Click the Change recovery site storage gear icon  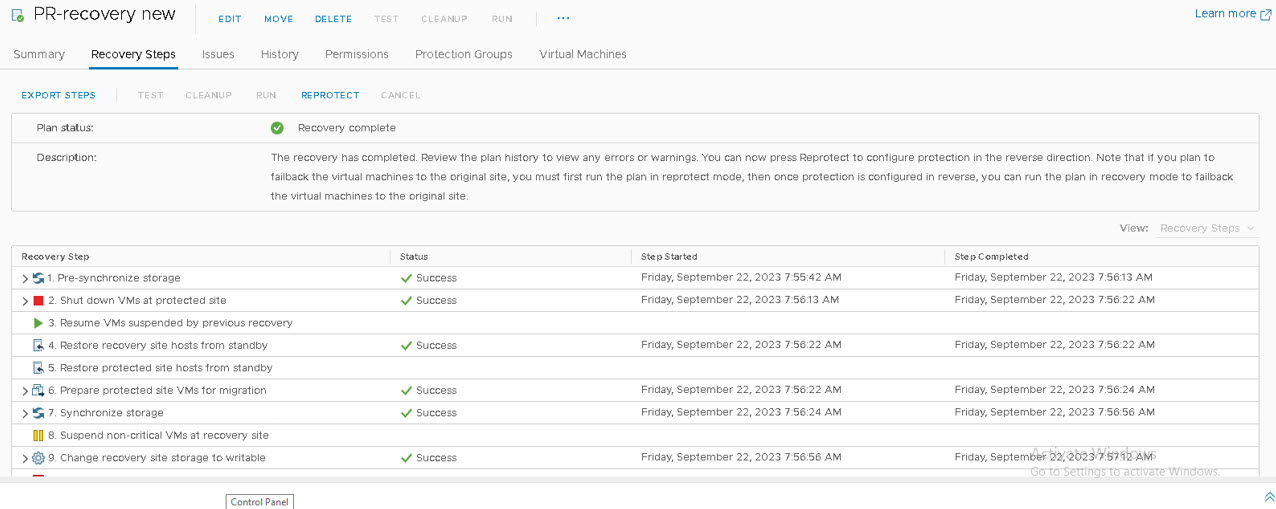pyautogui.click(x=38, y=458)
